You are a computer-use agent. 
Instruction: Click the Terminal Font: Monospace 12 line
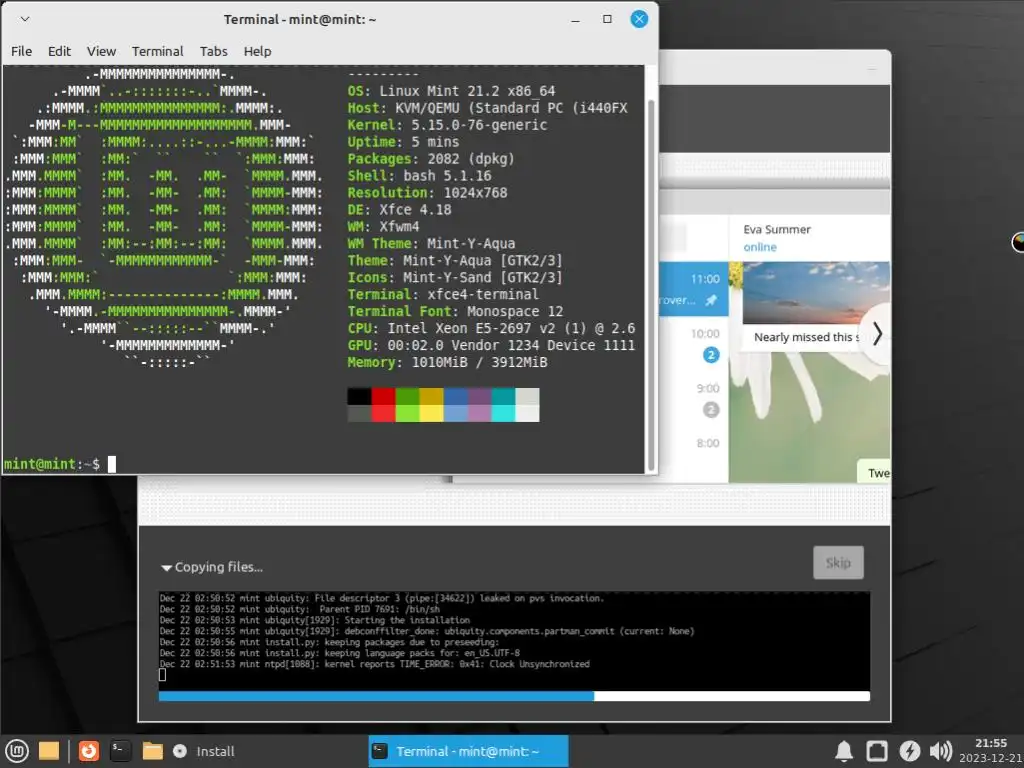[455, 312]
